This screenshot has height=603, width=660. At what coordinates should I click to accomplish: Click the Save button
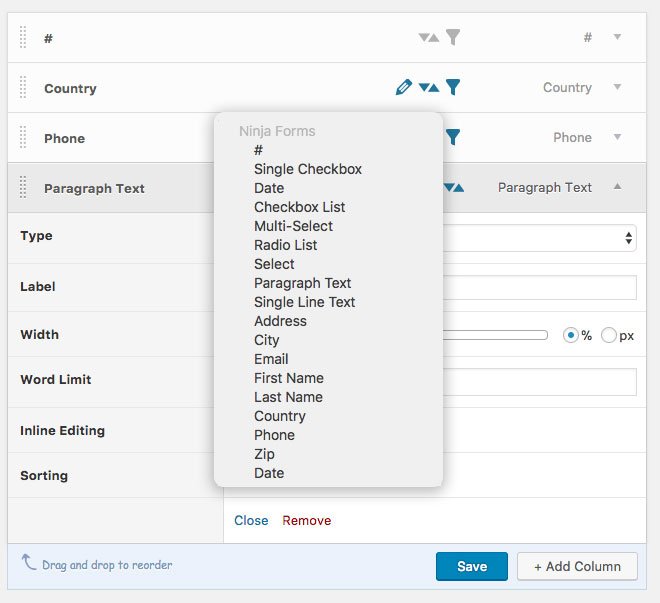(471, 566)
